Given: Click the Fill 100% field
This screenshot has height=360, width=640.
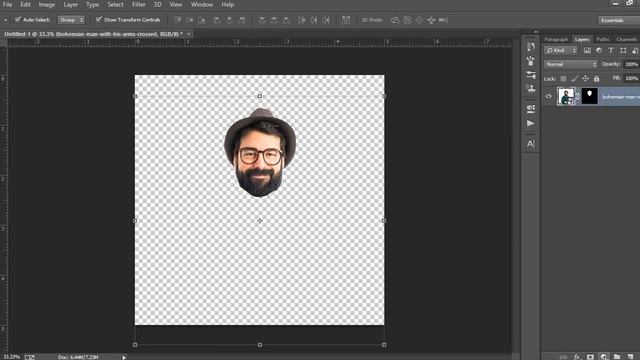Looking at the screenshot, I should (x=632, y=78).
